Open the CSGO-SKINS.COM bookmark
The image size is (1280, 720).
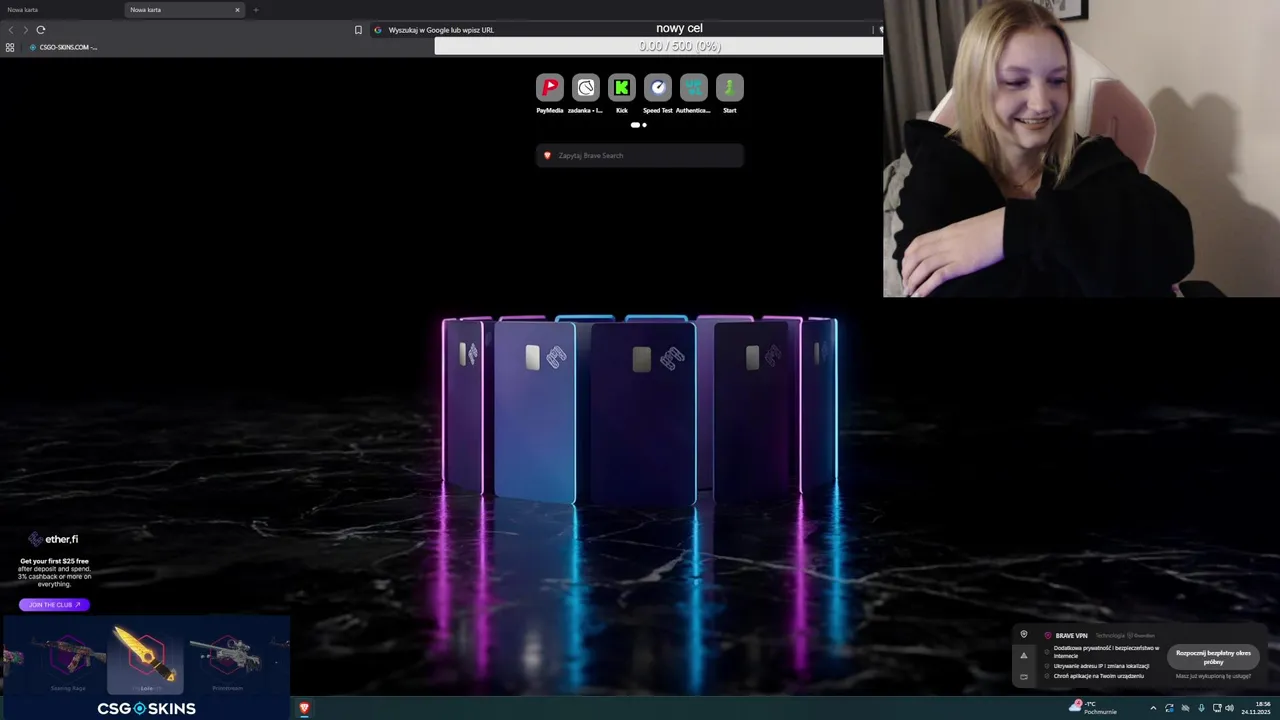pos(63,47)
